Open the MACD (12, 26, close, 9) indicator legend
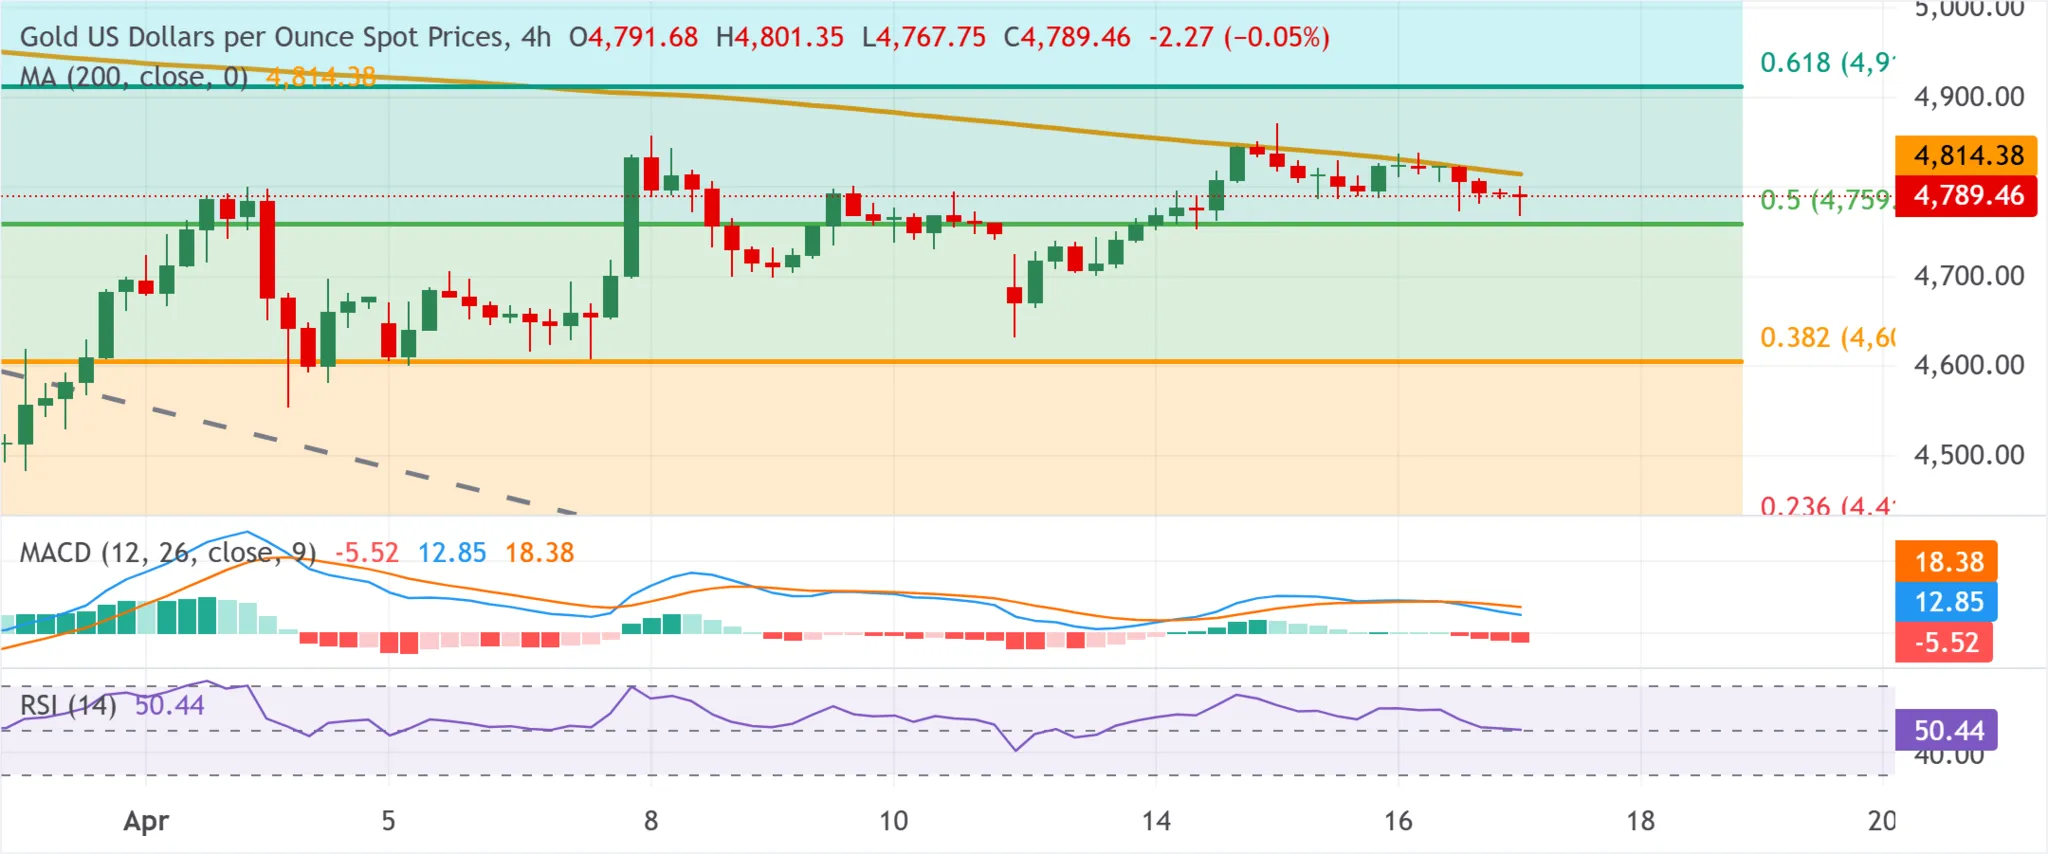The image size is (2048, 854). click(x=167, y=553)
